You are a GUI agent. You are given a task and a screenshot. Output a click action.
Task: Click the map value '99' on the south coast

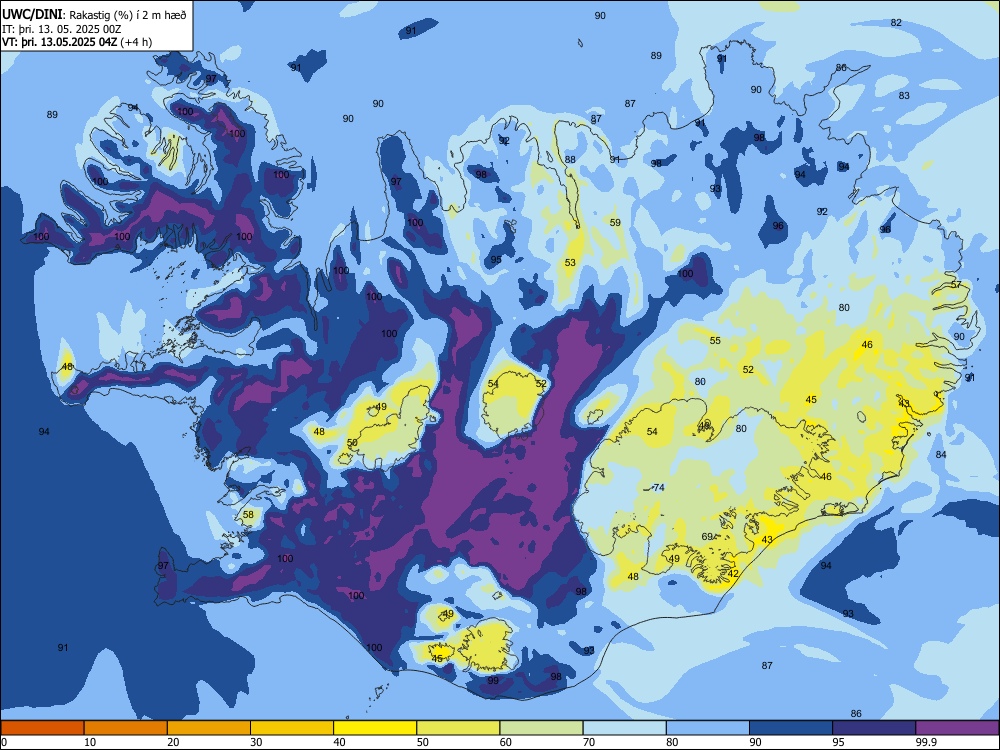pyautogui.click(x=493, y=680)
